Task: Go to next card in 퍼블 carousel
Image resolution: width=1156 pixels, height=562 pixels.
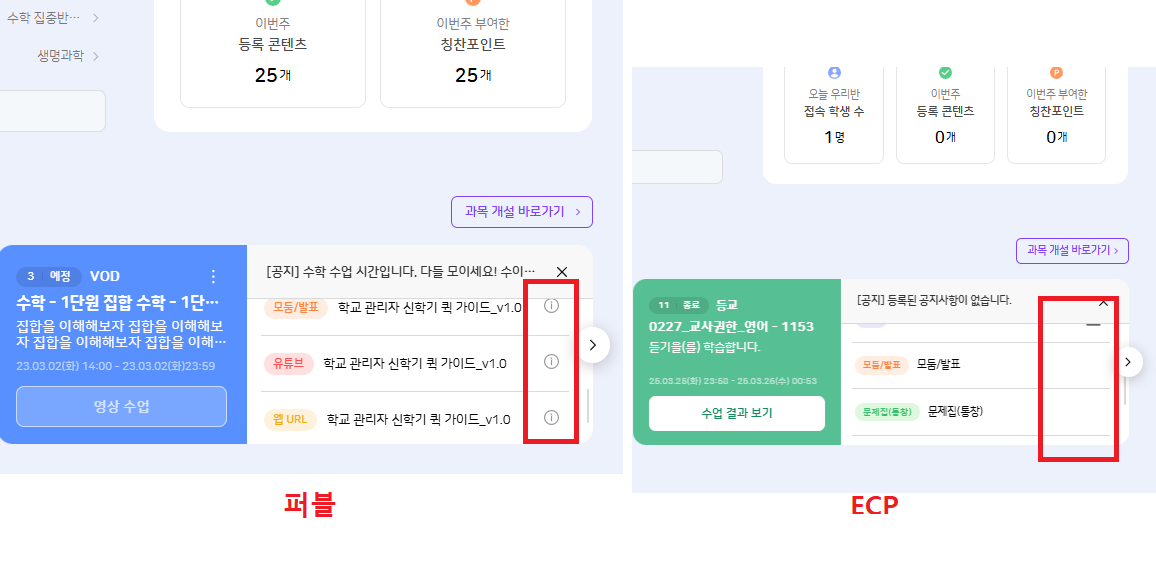Action: coord(593,344)
